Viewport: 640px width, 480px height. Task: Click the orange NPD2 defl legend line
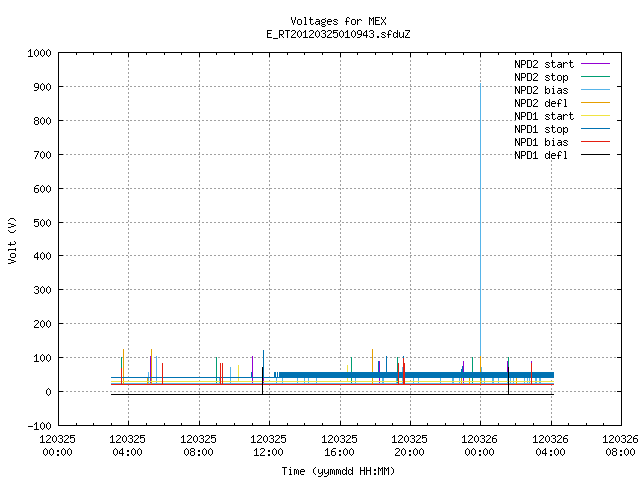point(595,102)
